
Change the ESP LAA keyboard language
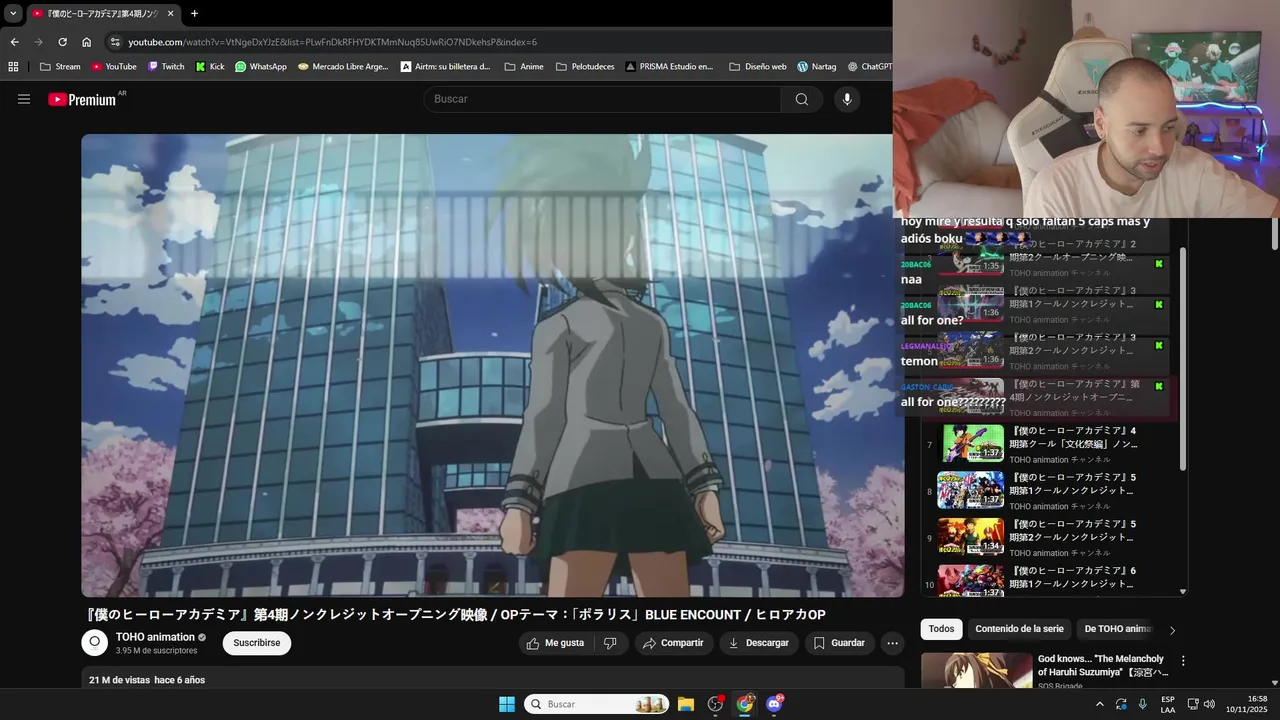point(1168,704)
